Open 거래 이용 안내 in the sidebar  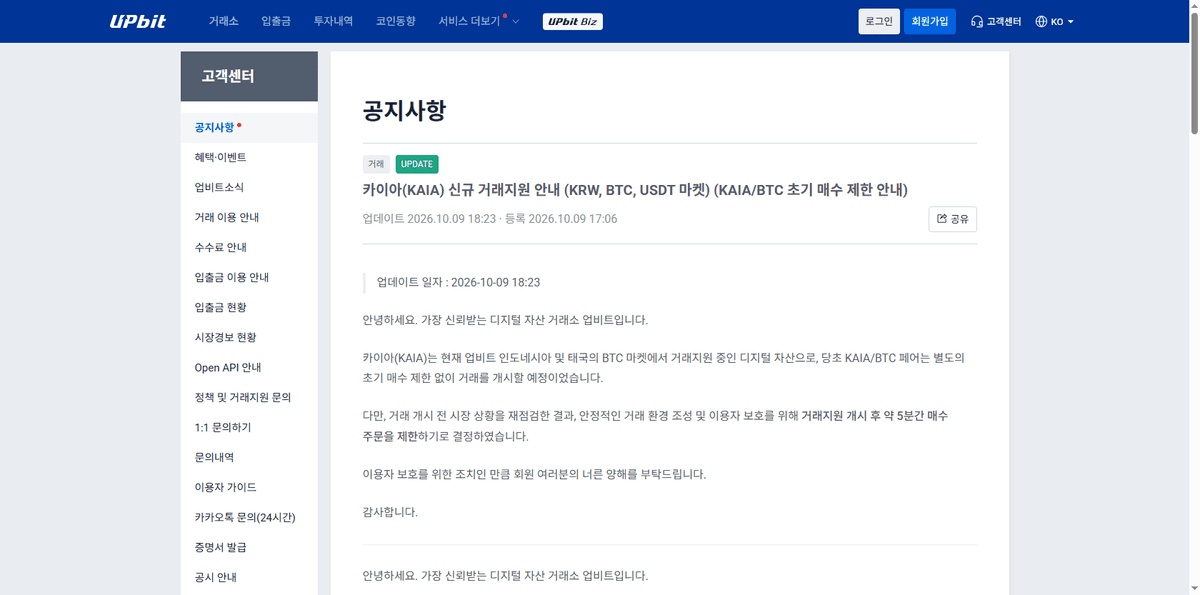[249, 217]
